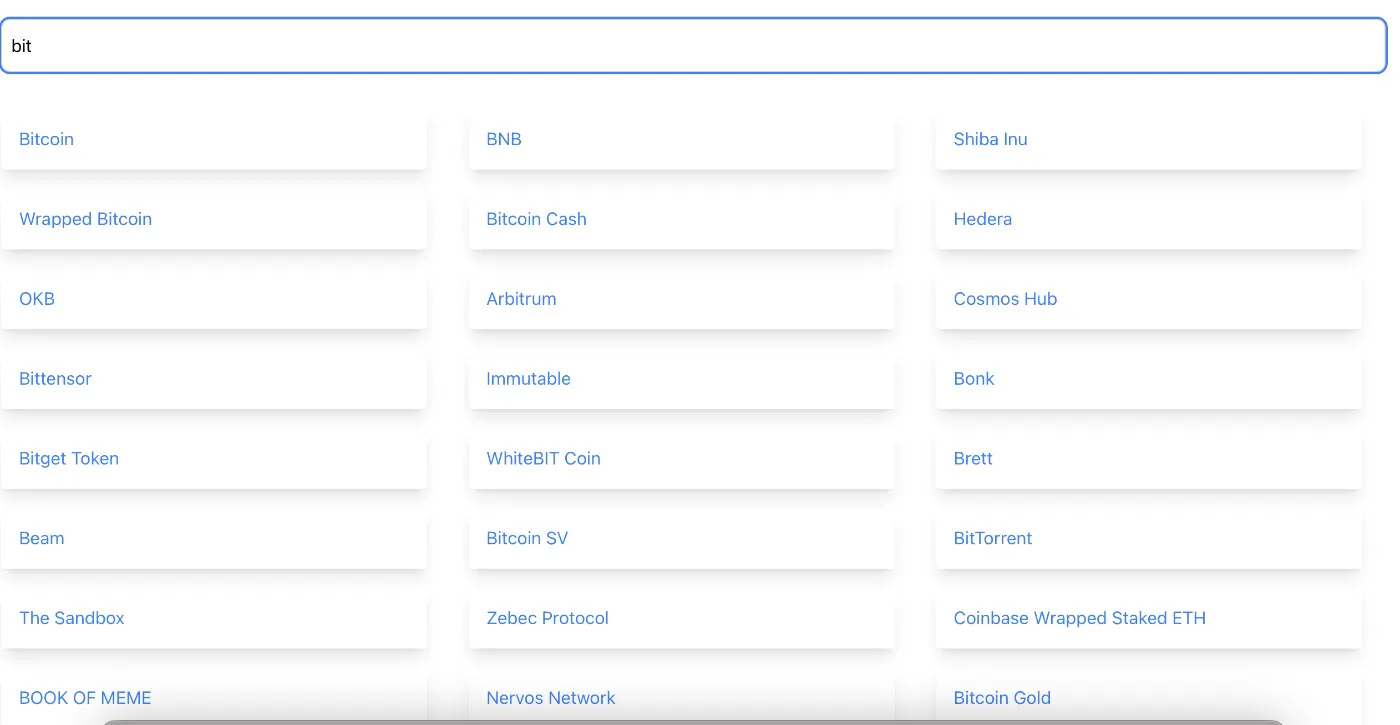Select BNB from the results

(503, 139)
